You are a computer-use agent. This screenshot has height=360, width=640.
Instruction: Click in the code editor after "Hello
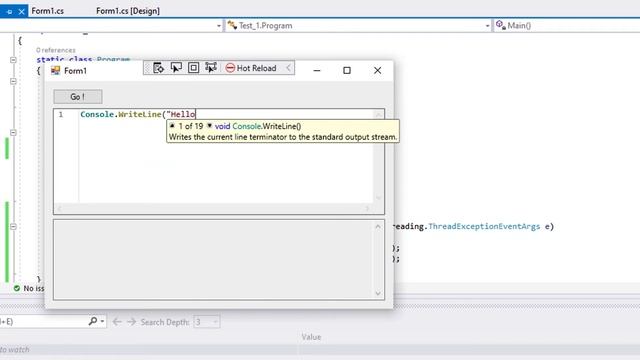[196, 114]
